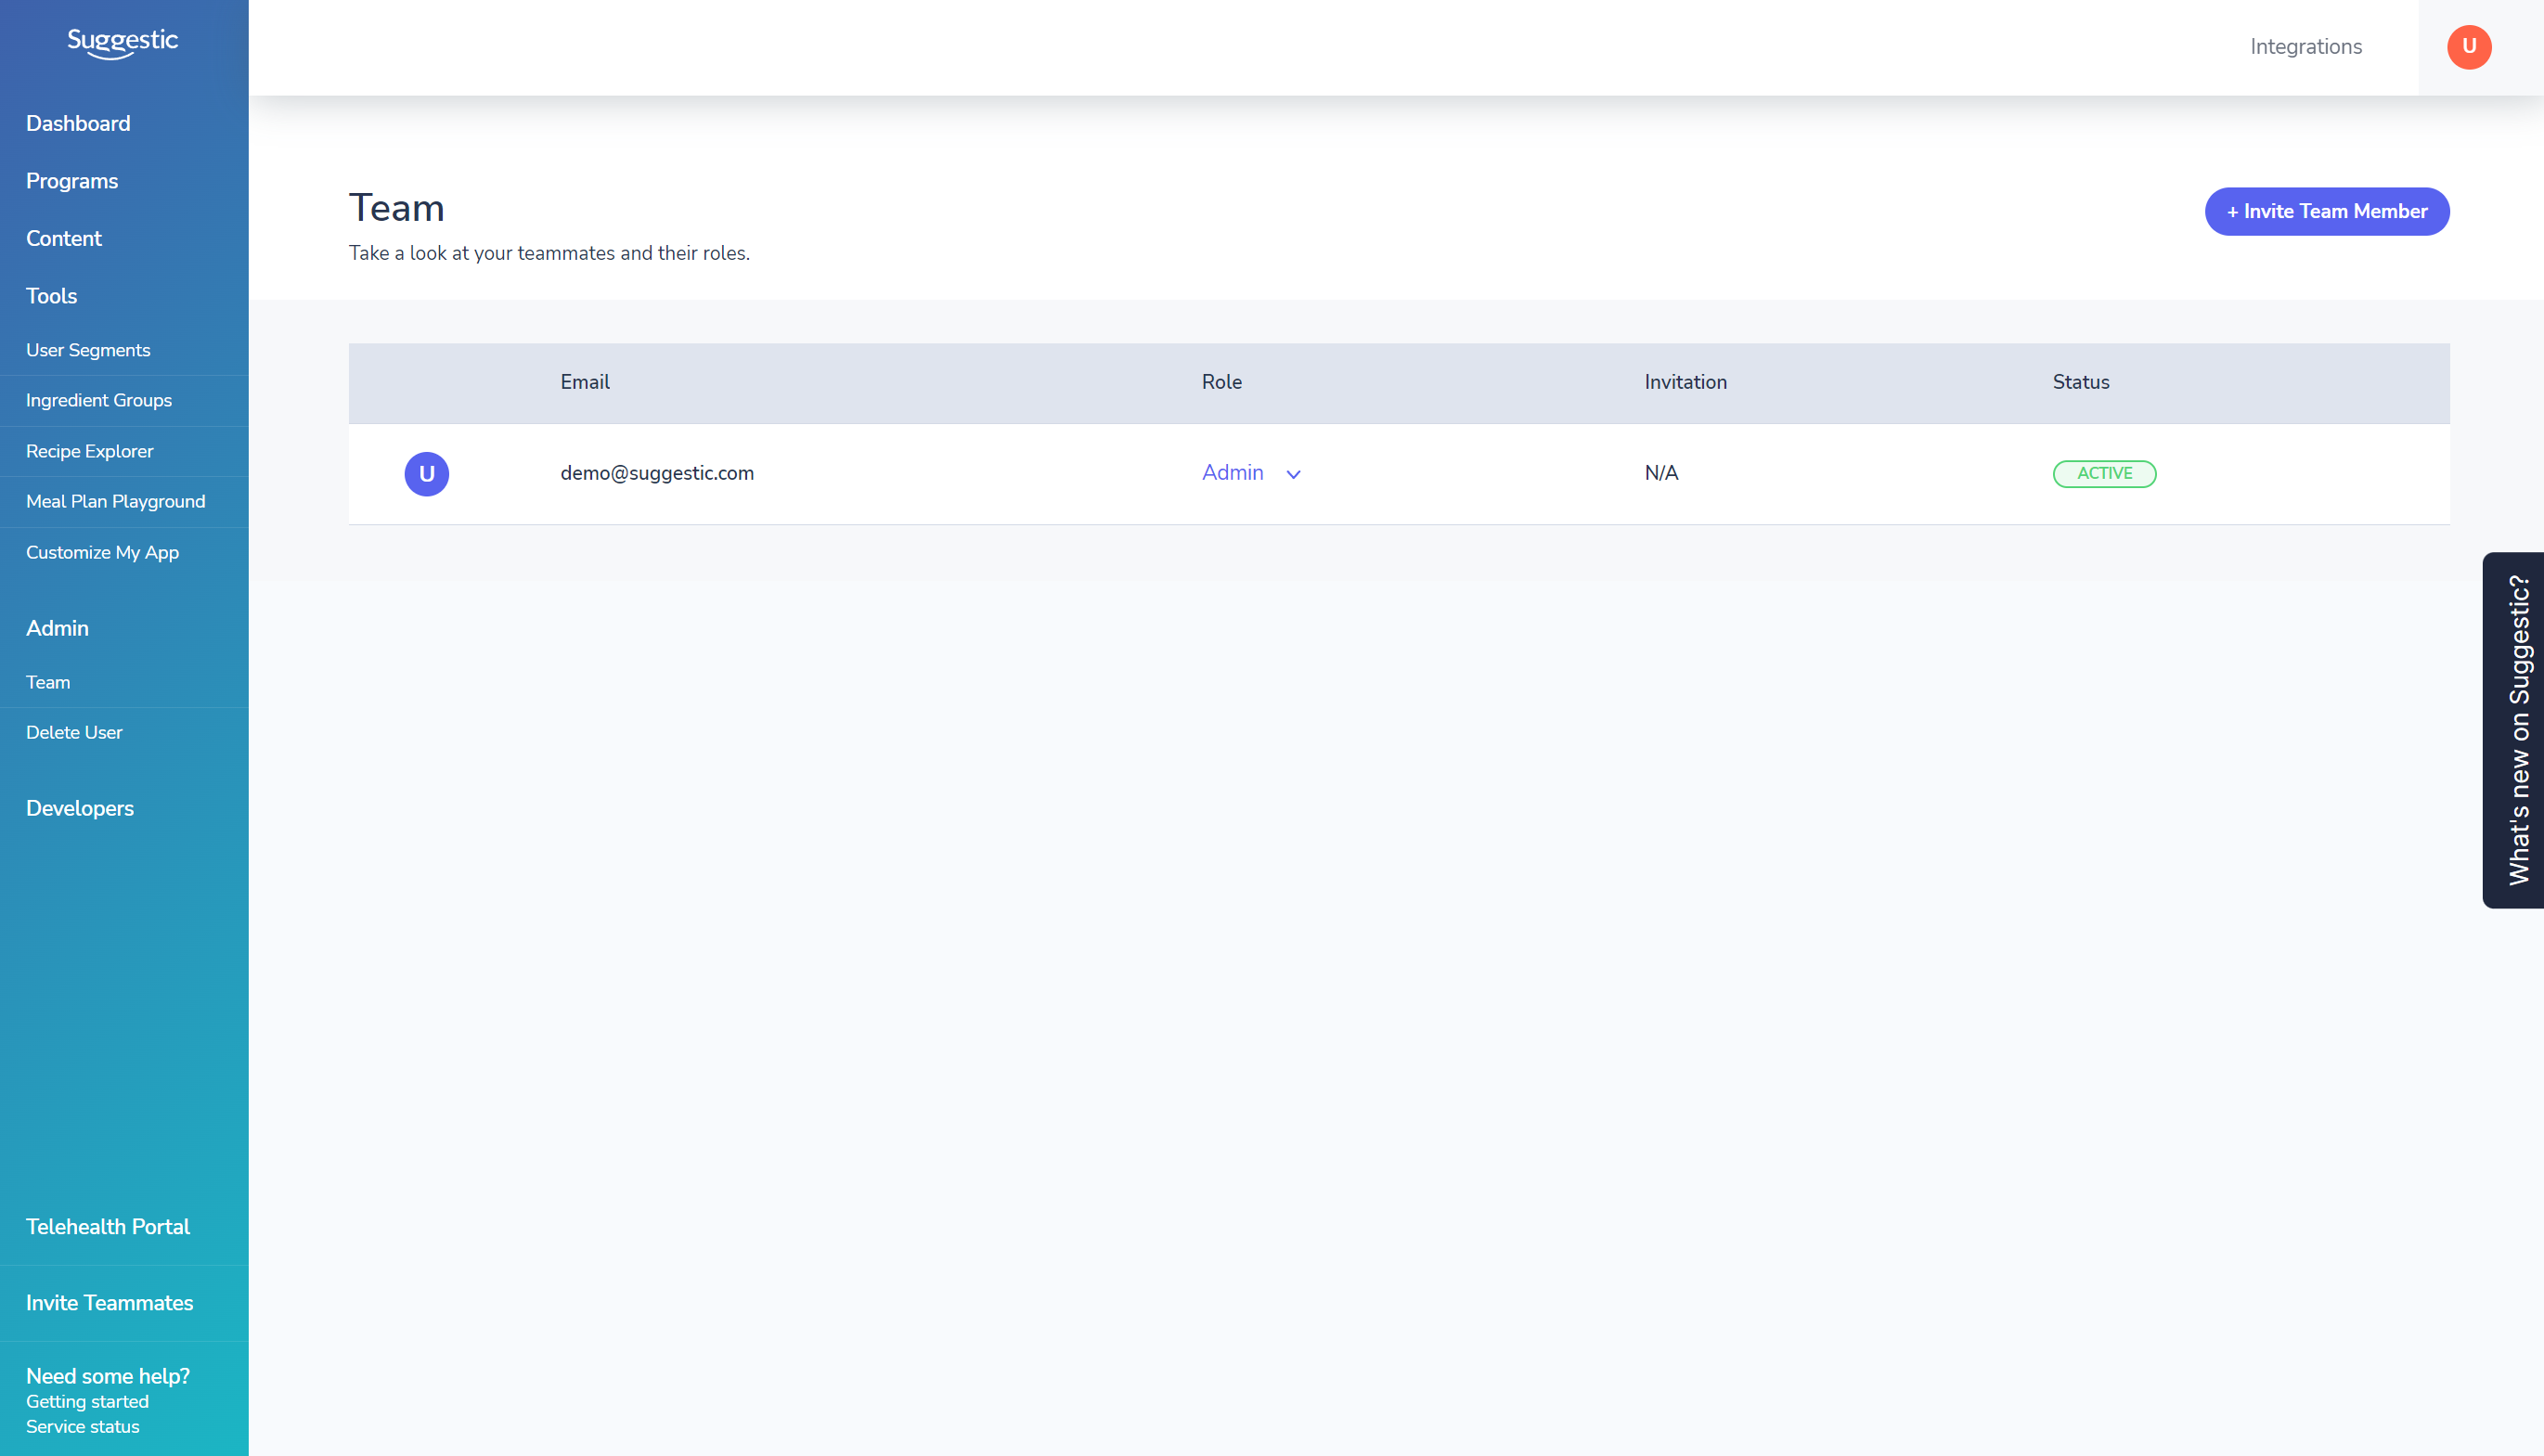Click the purple avatar next to demo@suggestic.com
The width and height of the screenshot is (2544, 1456).
coord(426,474)
